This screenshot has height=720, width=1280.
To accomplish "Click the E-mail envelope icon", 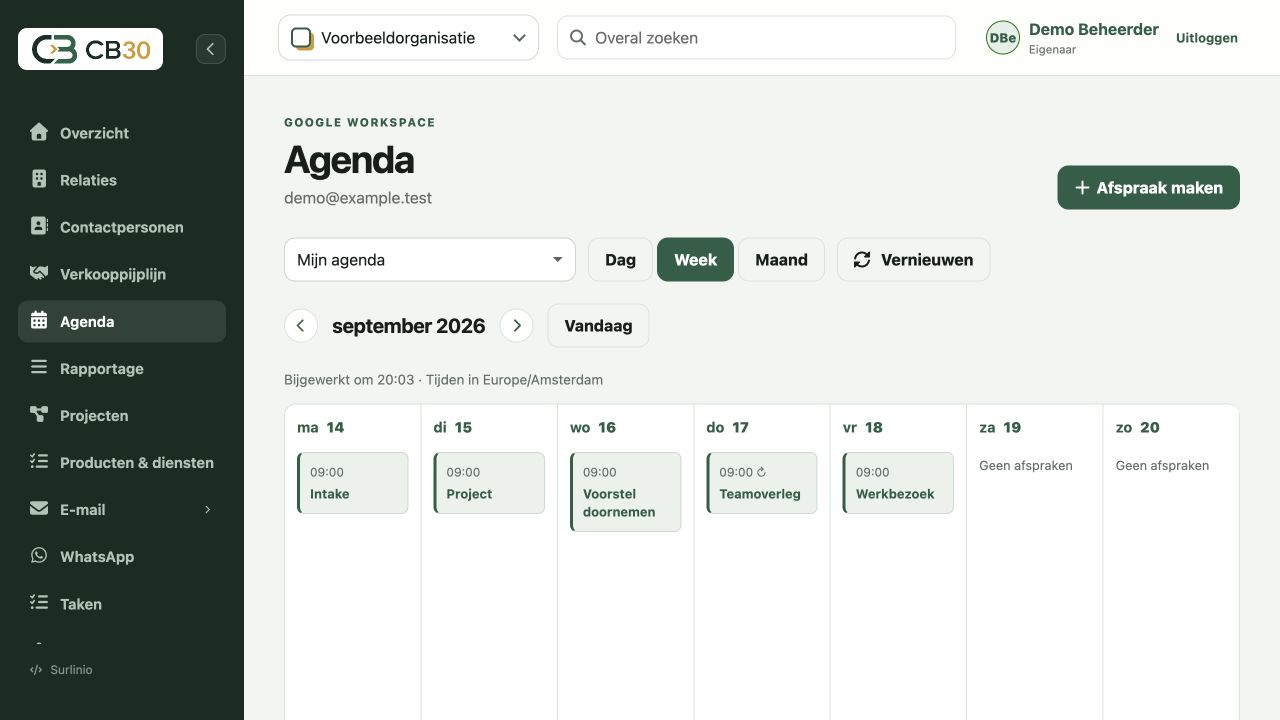I will [x=39, y=508].
